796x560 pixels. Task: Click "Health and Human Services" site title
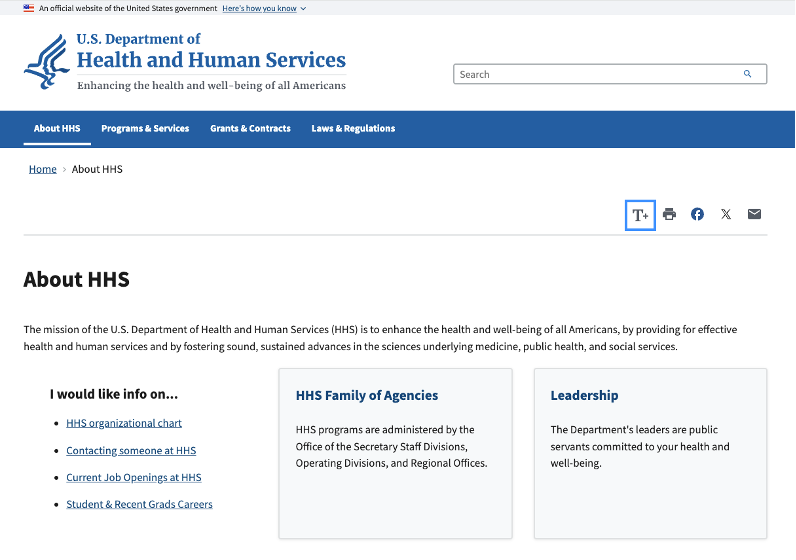point(211,60)
